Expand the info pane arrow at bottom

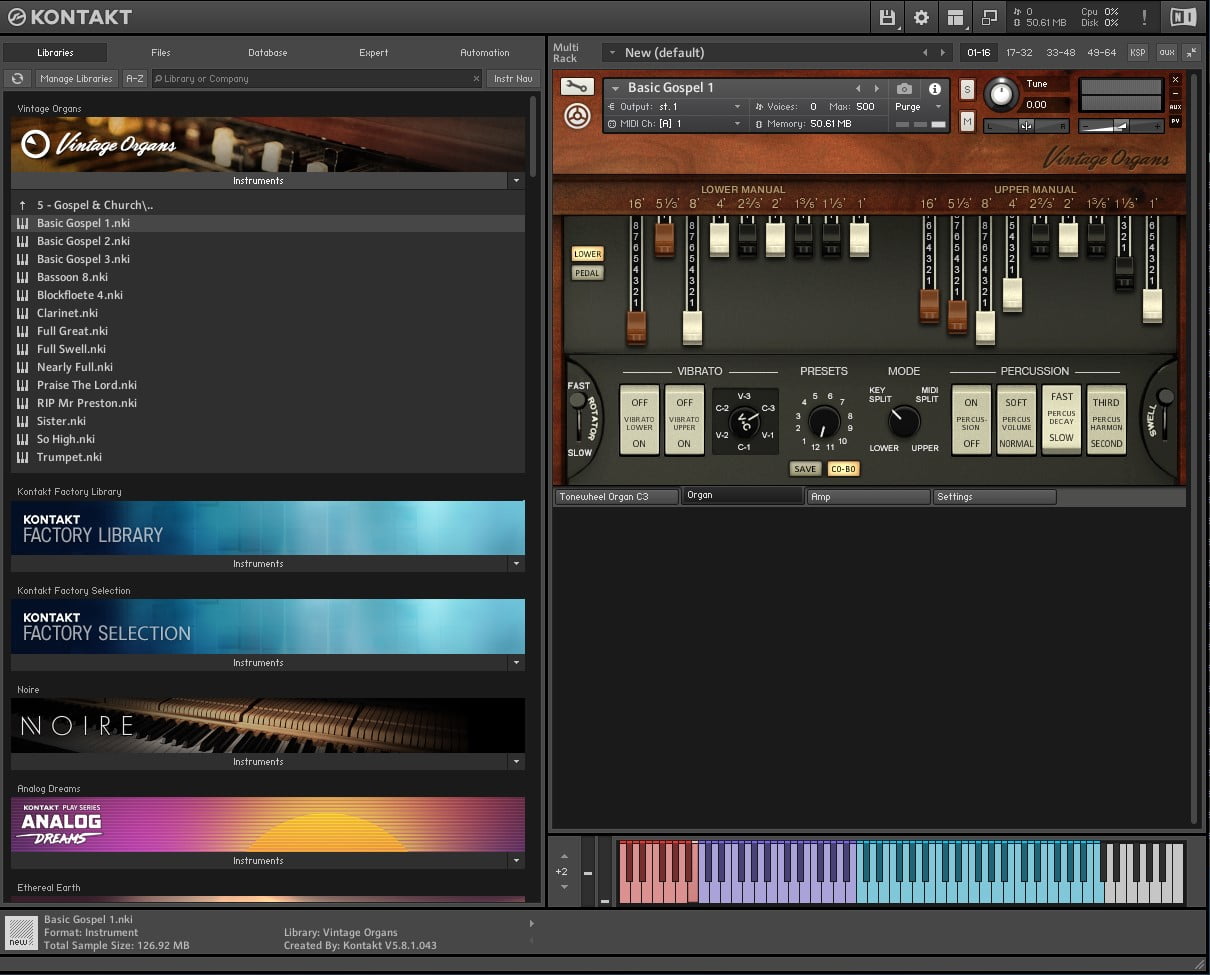[531, 923]
